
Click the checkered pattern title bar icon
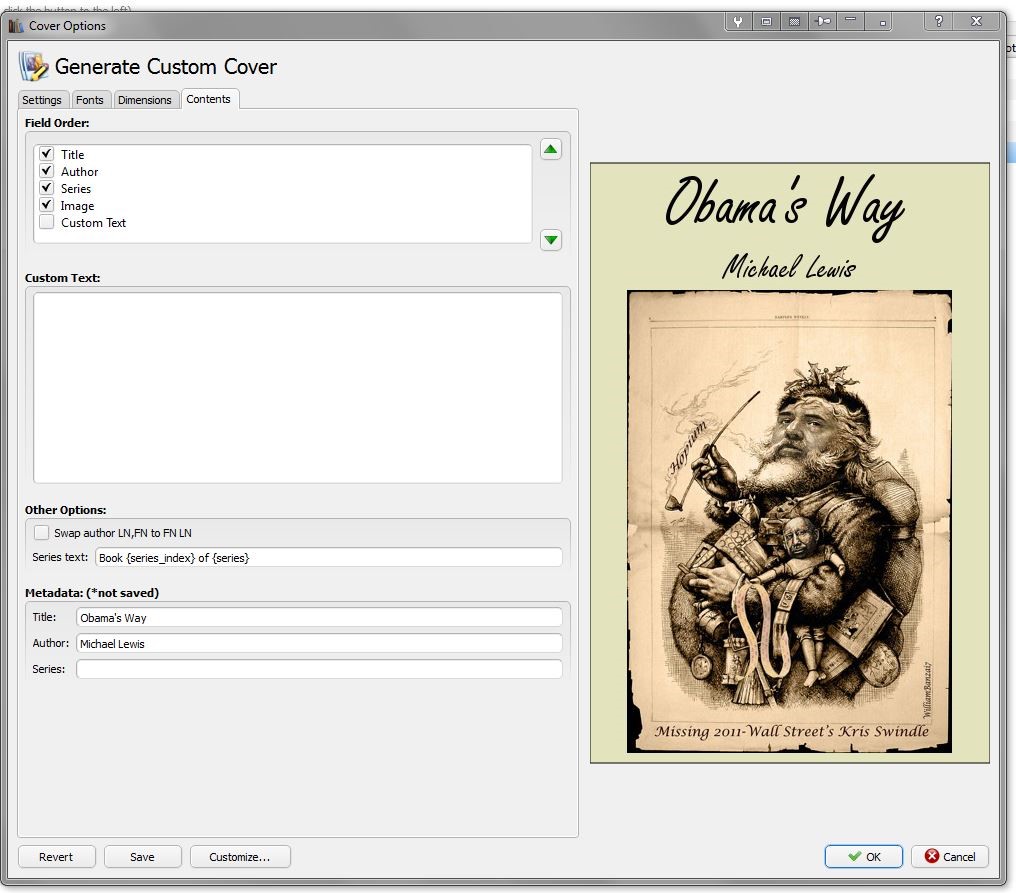click(795, 21)
